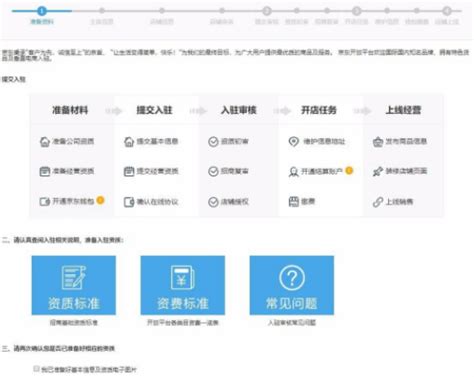Click the chain link icon beside 上线销售
The image size is (474, 377).
click(378, 202)
